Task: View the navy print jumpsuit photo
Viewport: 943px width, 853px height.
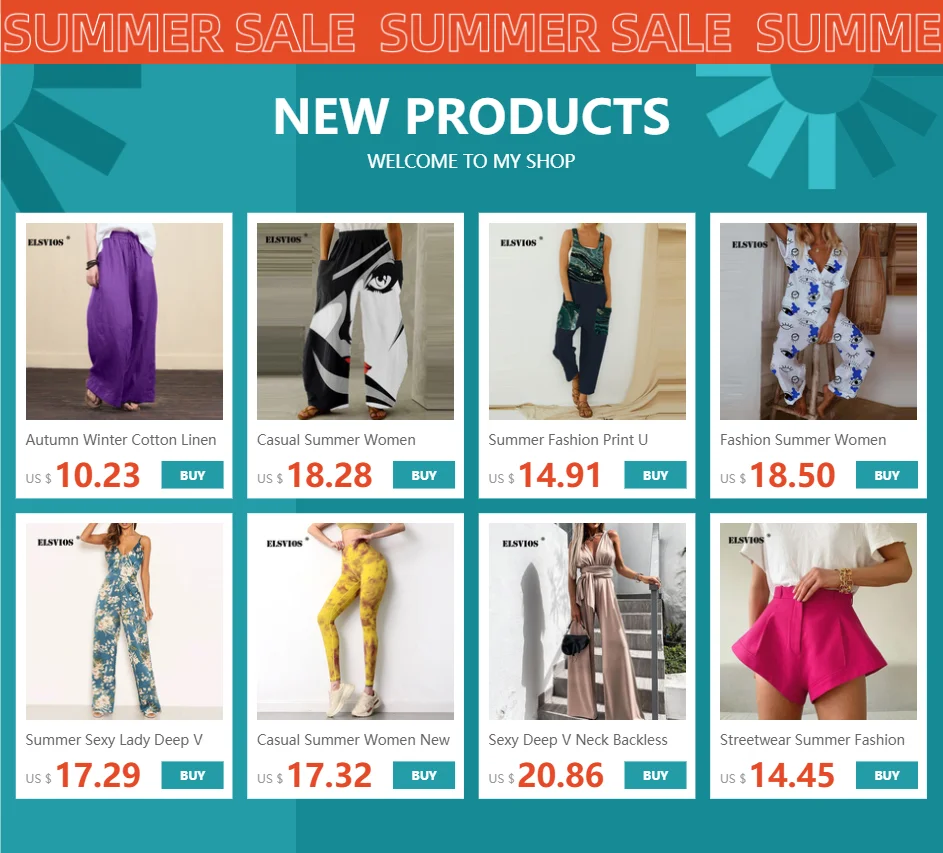Action: (x=587, y=321)
